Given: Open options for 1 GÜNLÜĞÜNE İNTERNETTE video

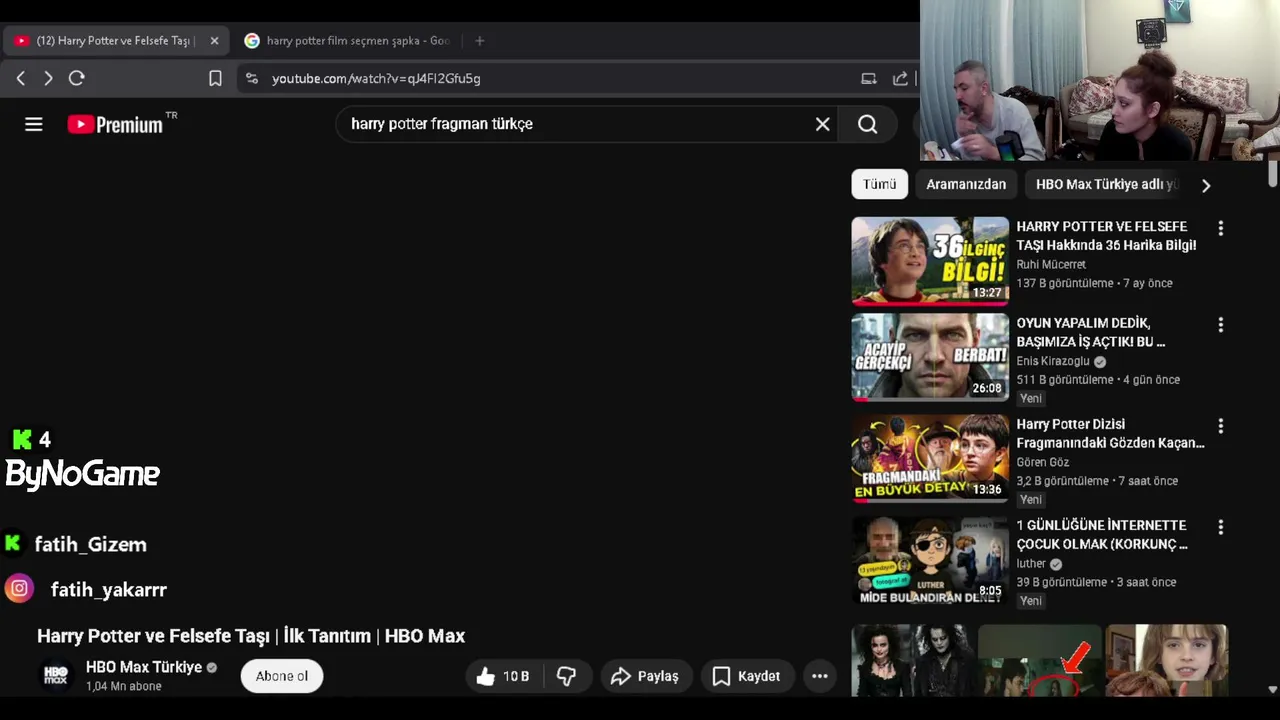Looking at the screenshot, I should coord(1220,527).
